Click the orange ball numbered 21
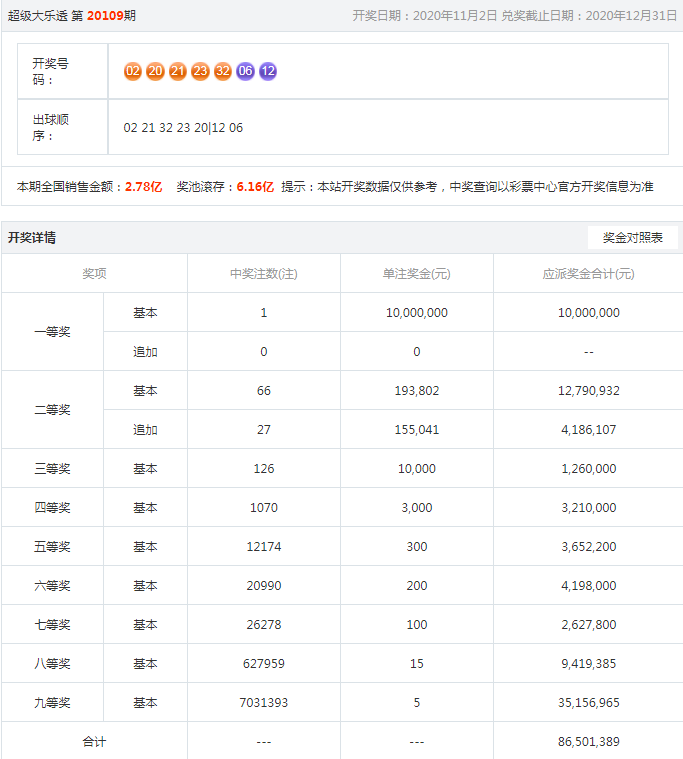This screenshot has width=683, height=759. pos(178,71)
